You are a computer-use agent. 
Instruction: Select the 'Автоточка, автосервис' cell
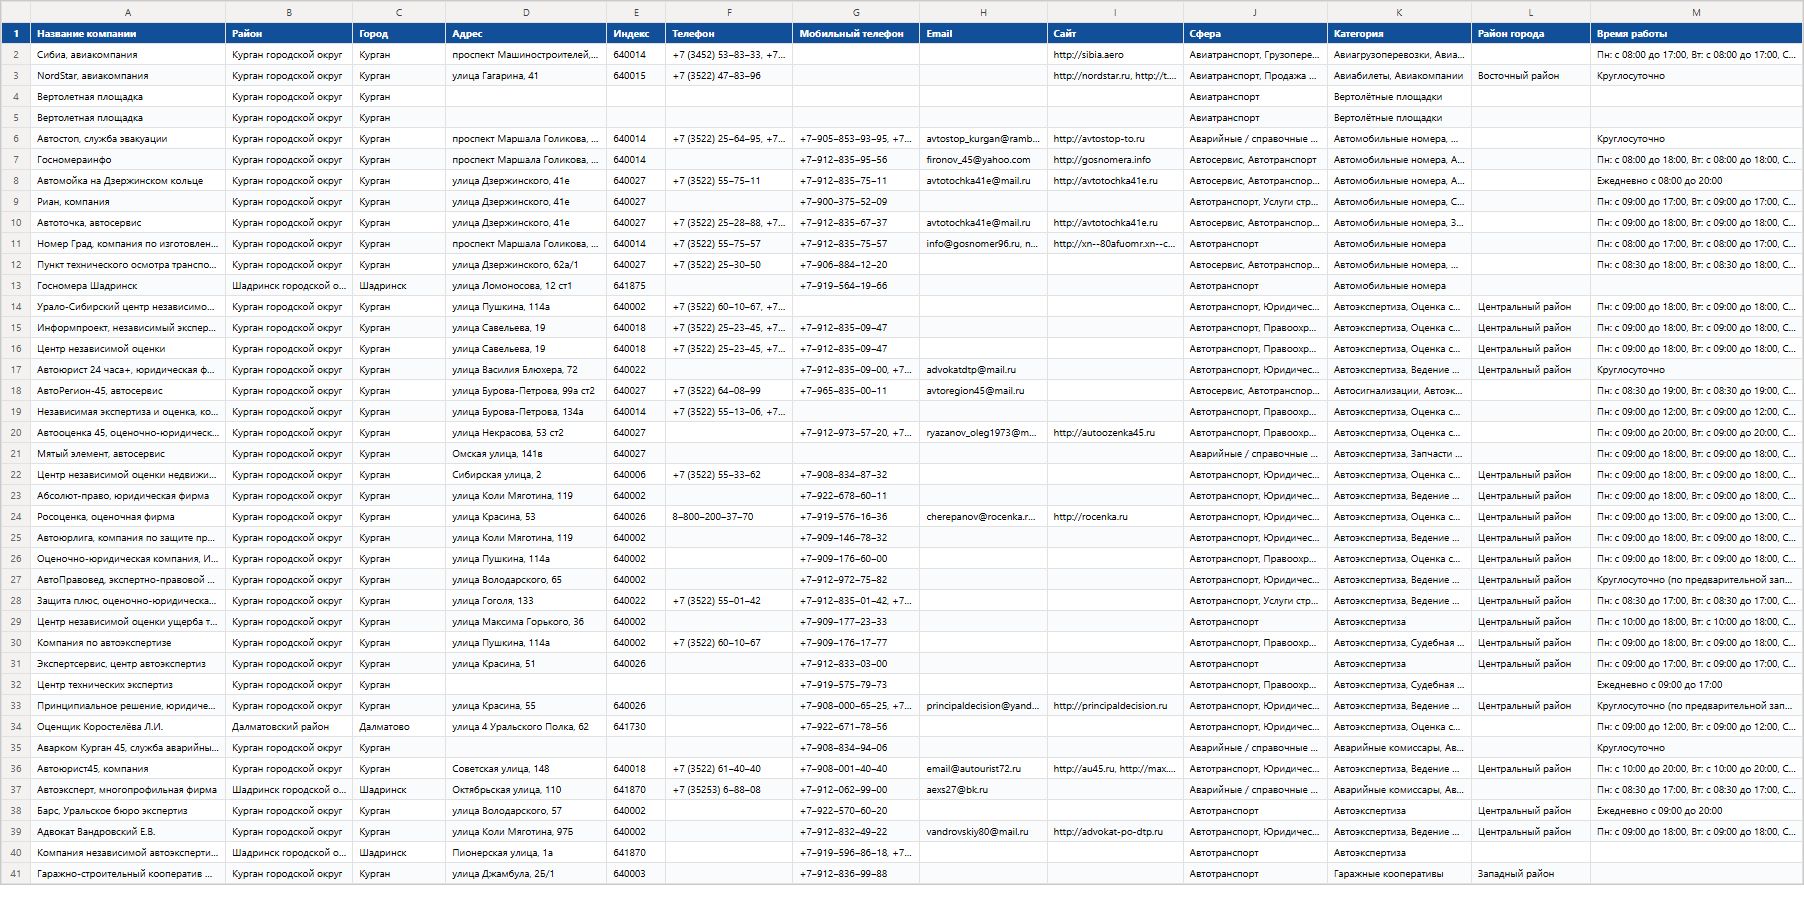[x=128, y=223]
